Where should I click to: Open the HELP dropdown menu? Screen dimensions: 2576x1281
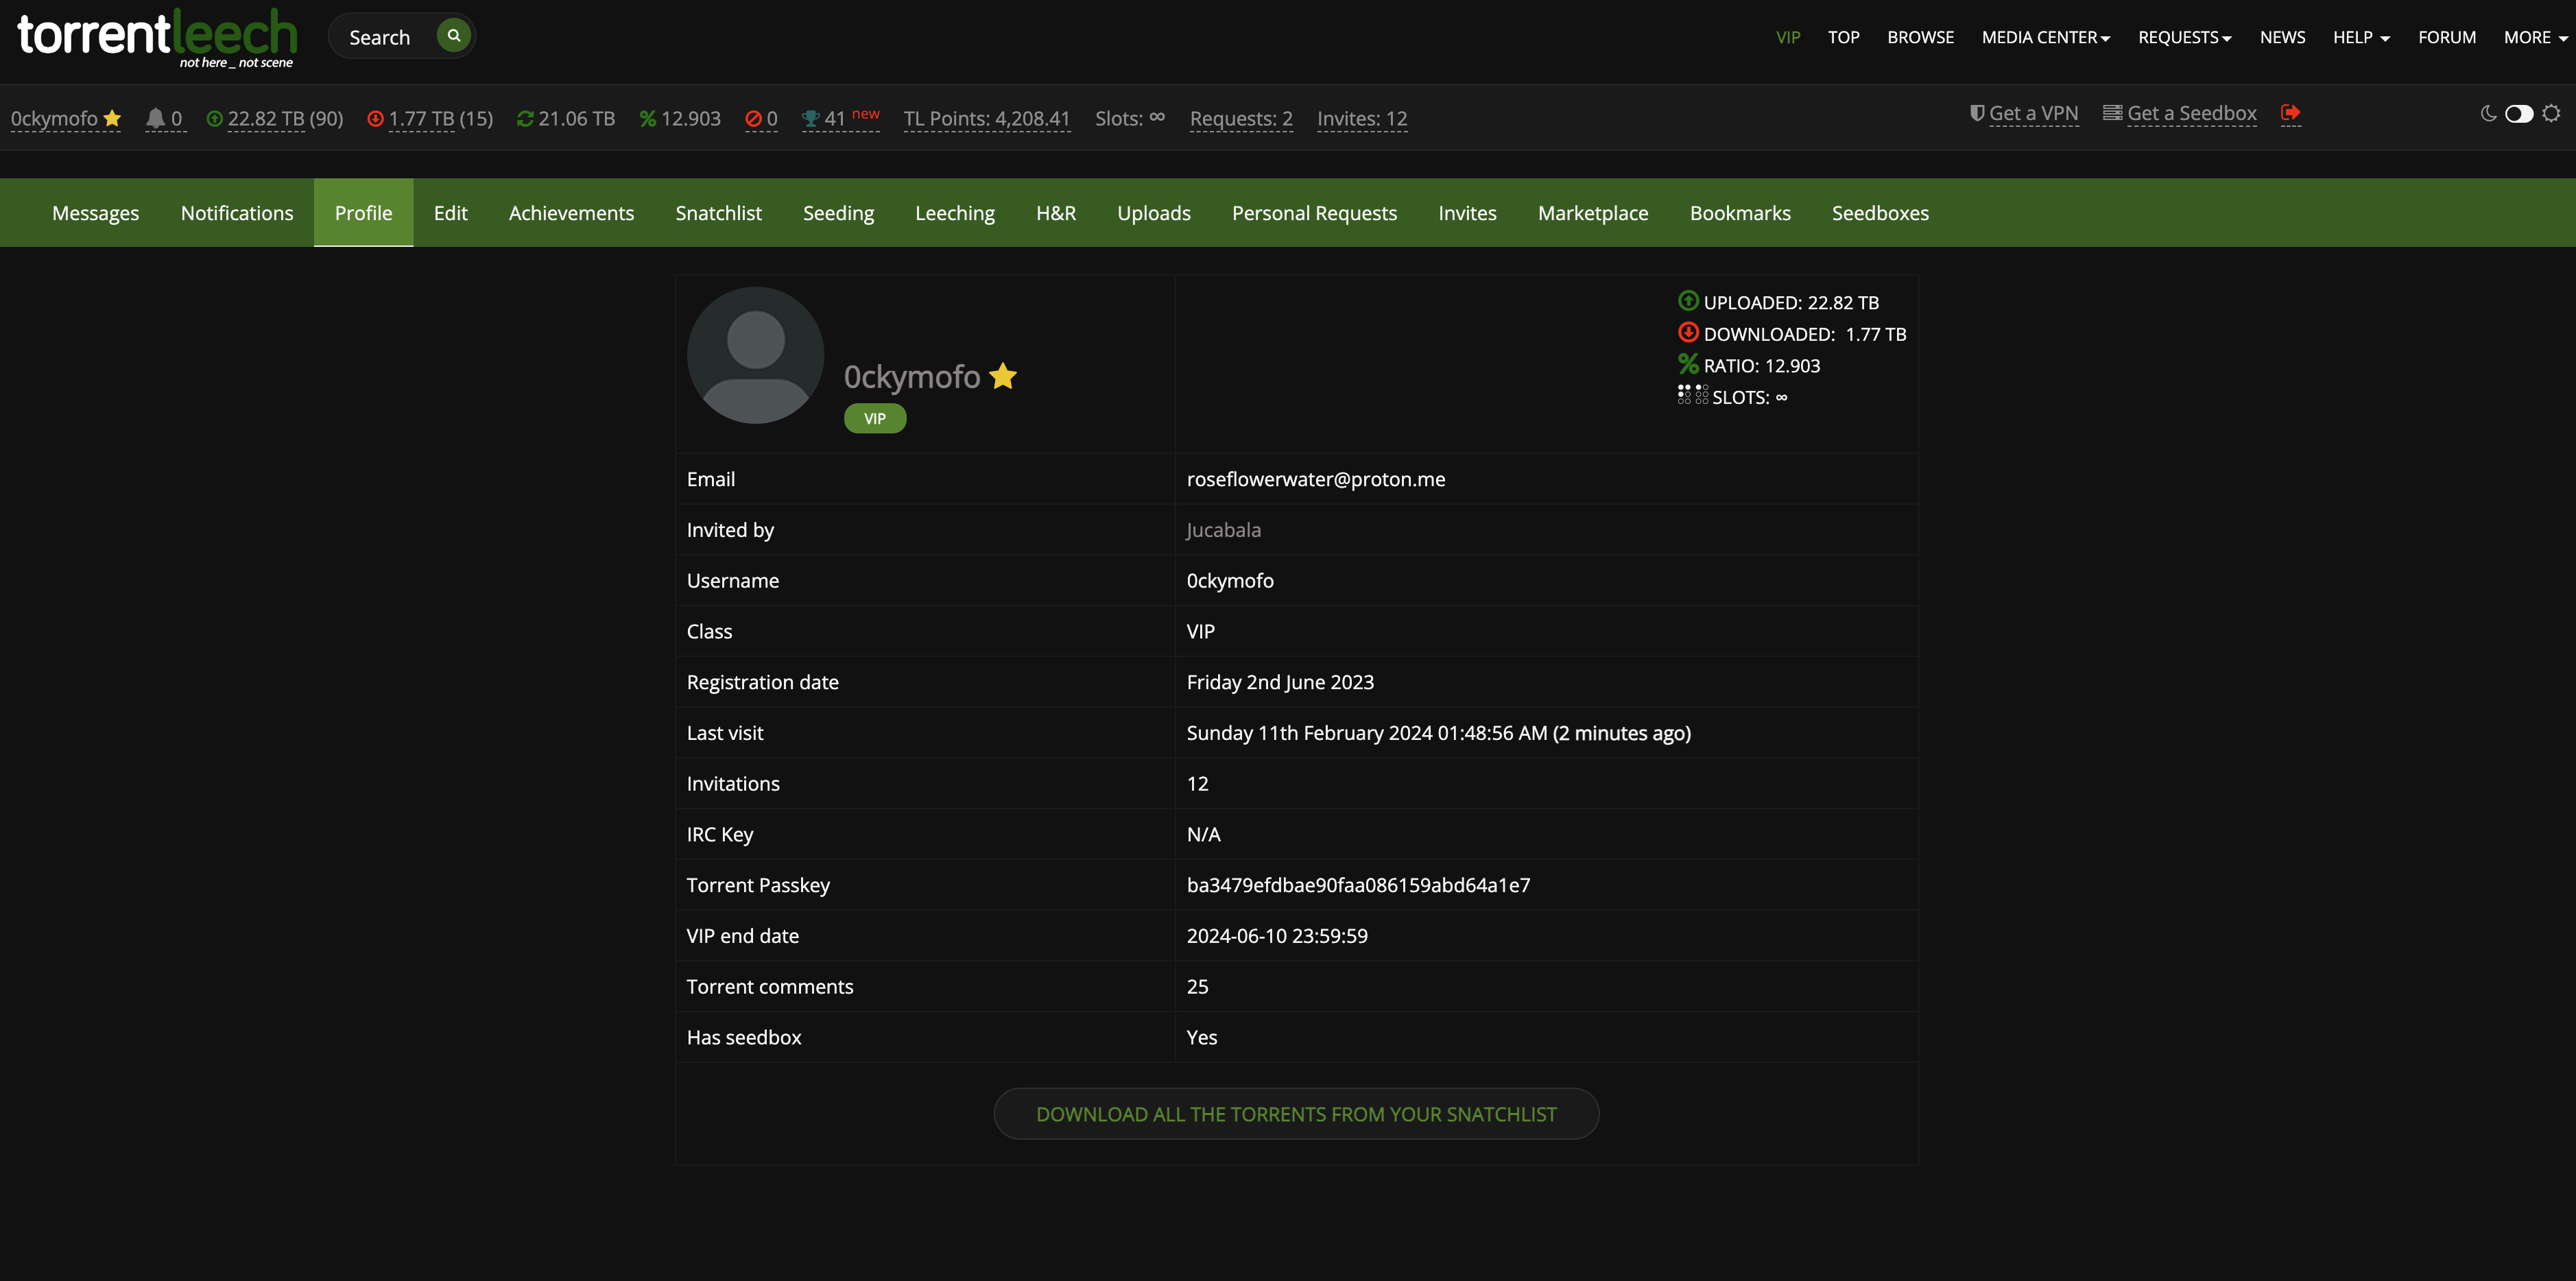2361,37
